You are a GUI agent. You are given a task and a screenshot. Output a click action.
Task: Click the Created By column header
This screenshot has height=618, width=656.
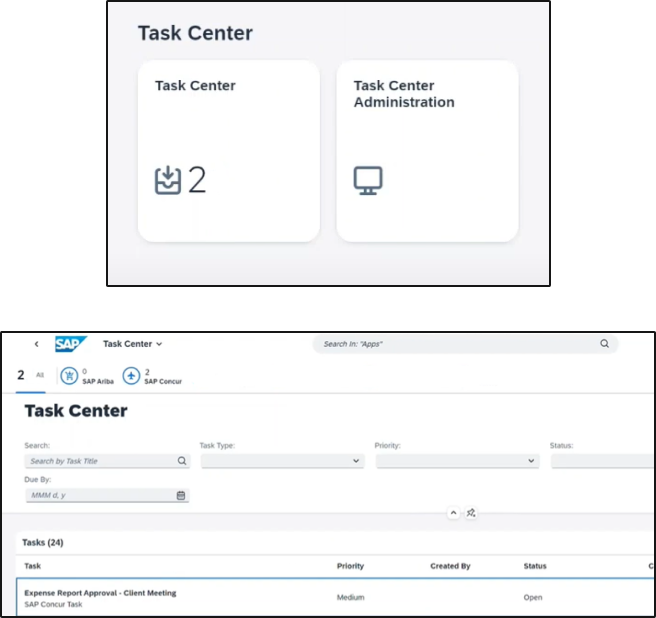(450, 566)
